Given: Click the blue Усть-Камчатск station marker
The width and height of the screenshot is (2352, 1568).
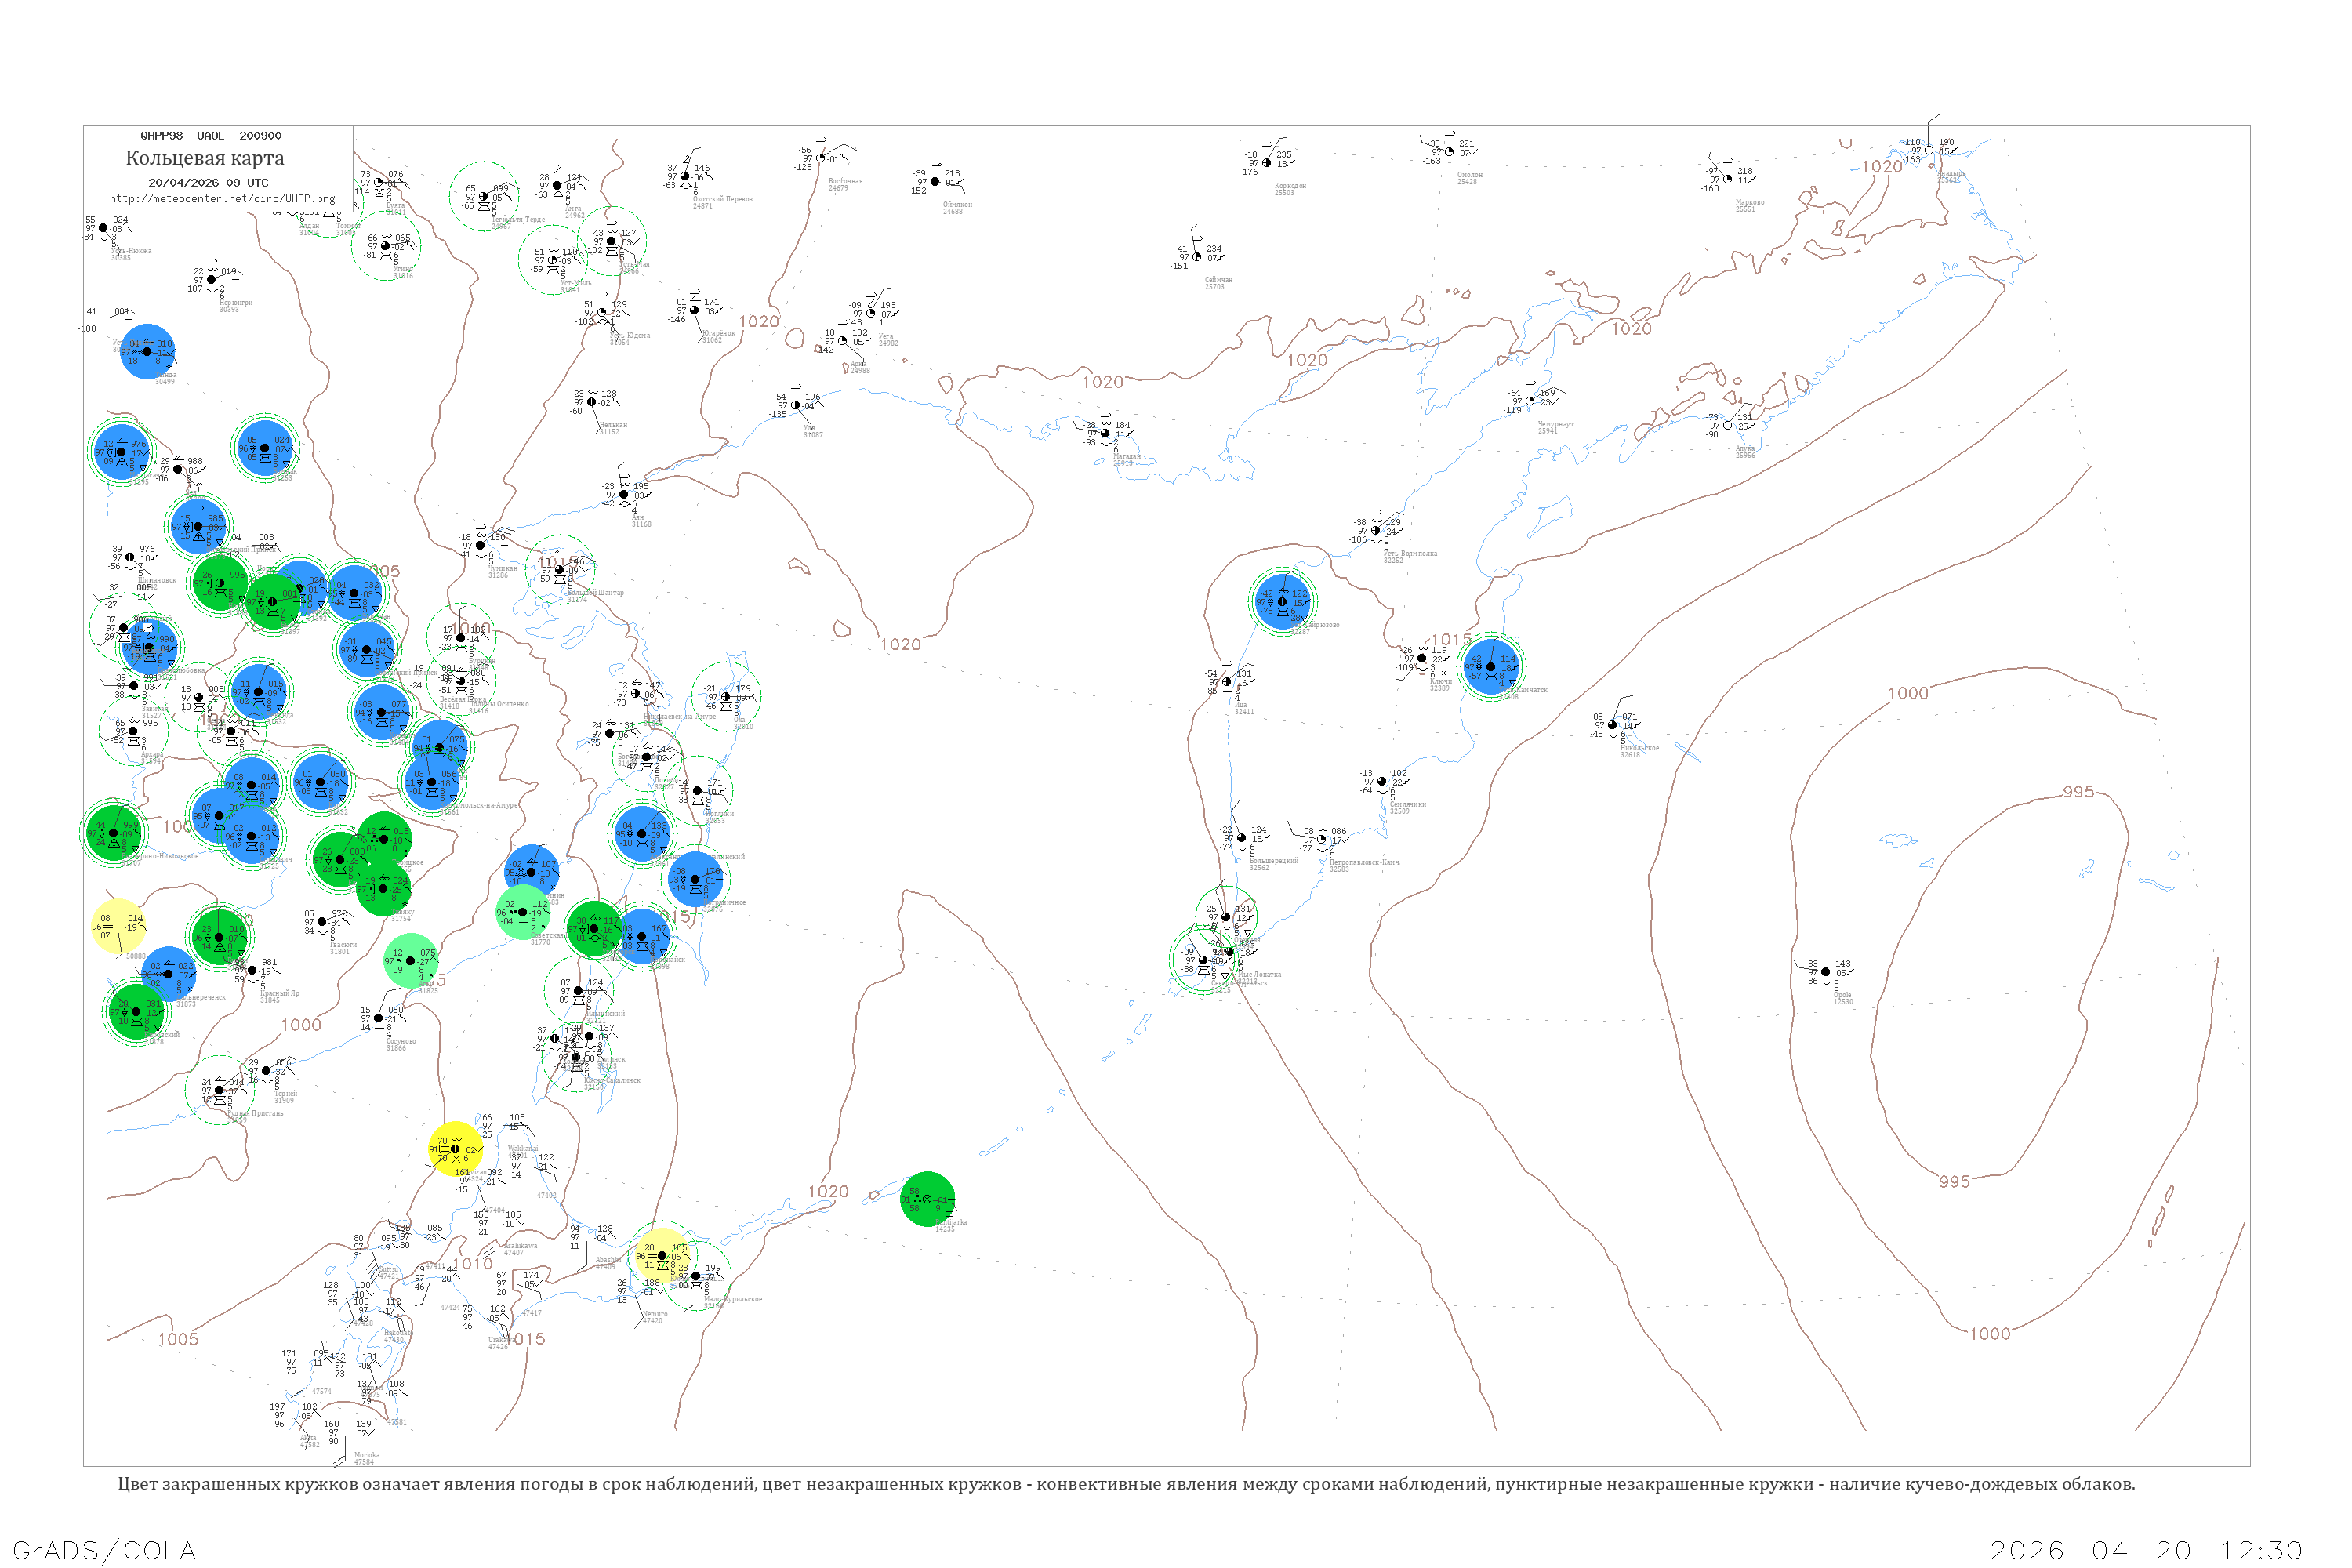Looking at the screenshot, I should click(1491, 666).
